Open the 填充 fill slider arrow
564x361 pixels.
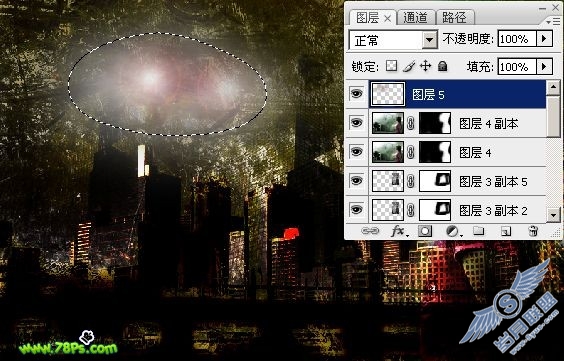545,67
